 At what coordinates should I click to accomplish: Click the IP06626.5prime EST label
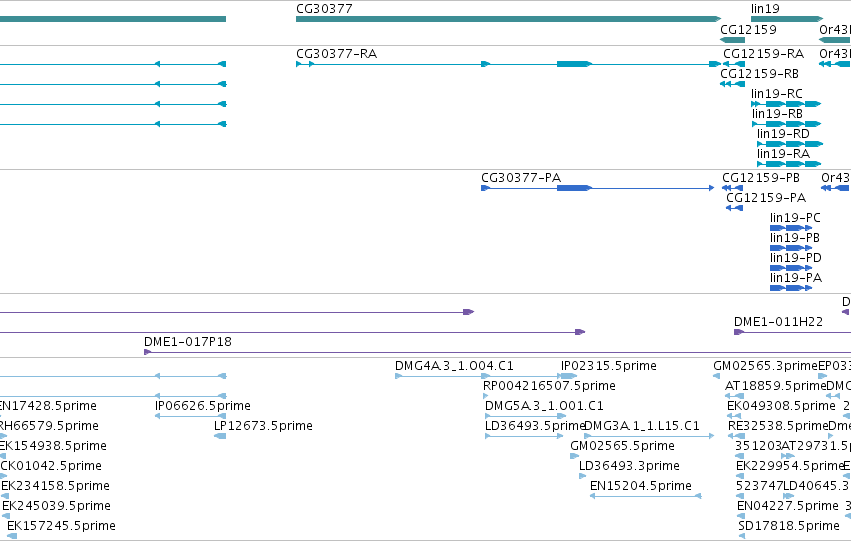pos(203,406)
